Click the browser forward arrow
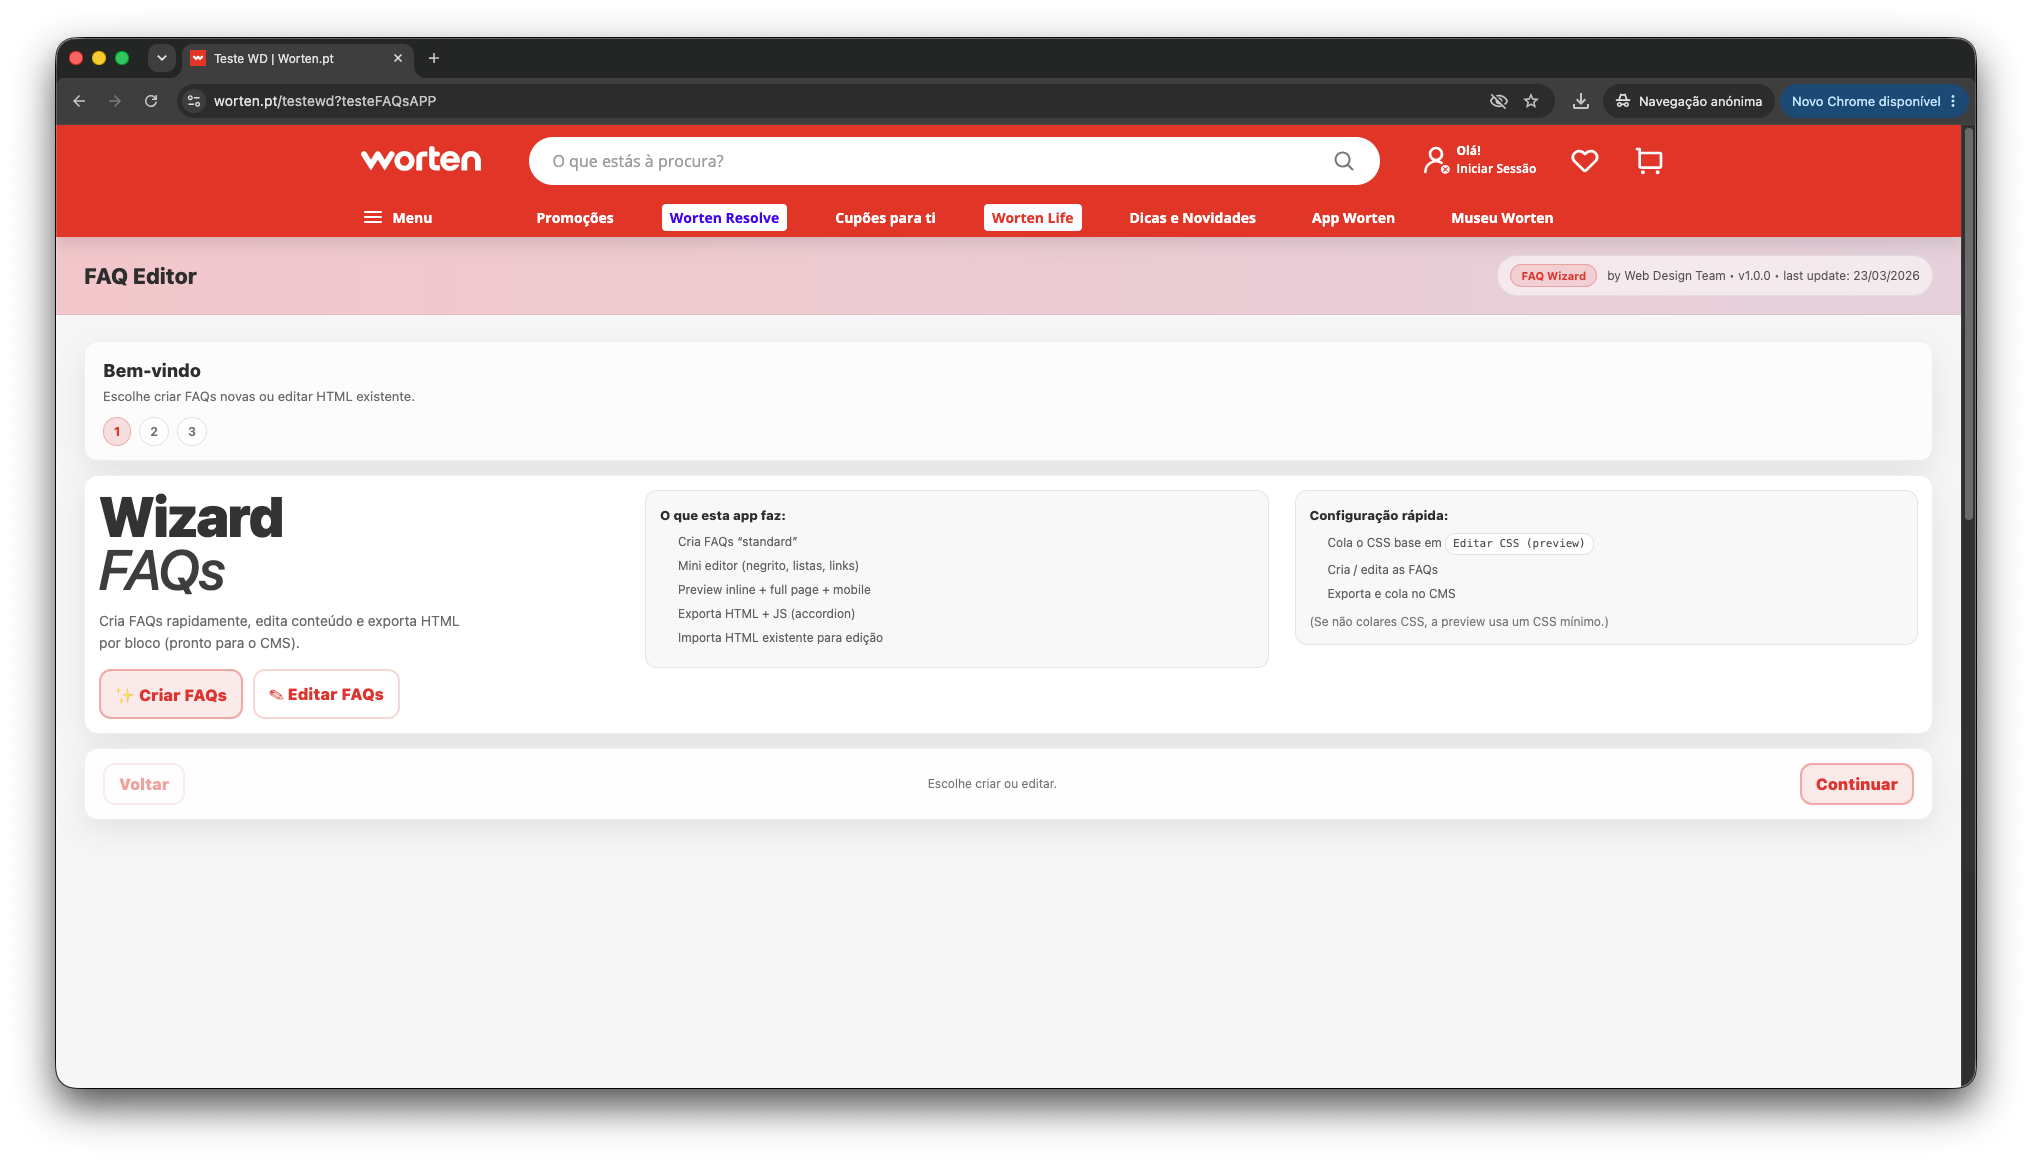Image resolution: width=2032 pixels, height=1162 pixels. click(x=115, y=101)
